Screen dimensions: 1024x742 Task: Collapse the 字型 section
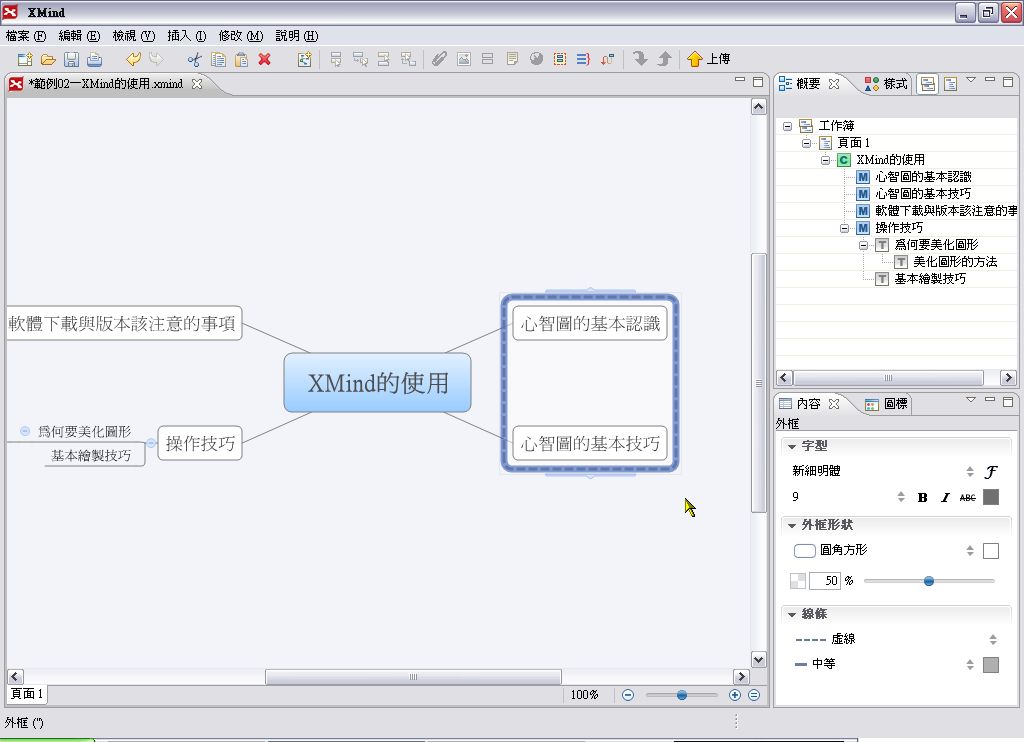pos(792,446)
